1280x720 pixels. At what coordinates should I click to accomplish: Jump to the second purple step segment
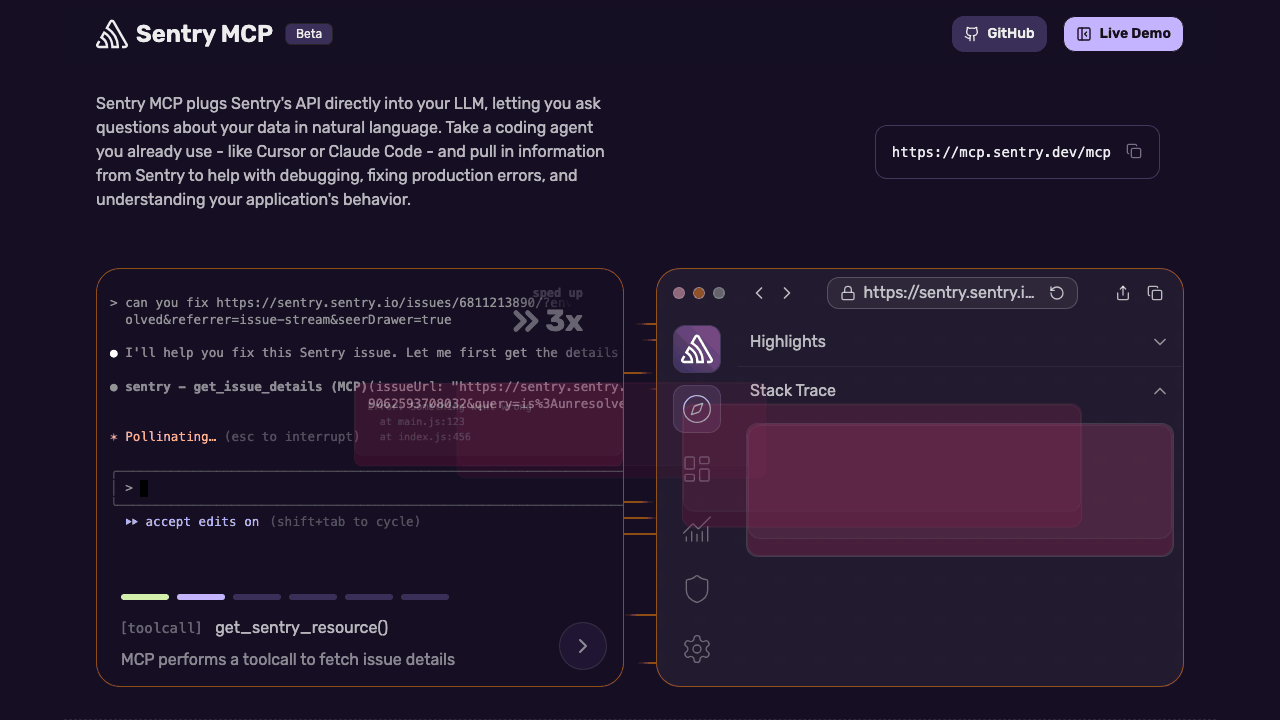(x=201, y=597)
